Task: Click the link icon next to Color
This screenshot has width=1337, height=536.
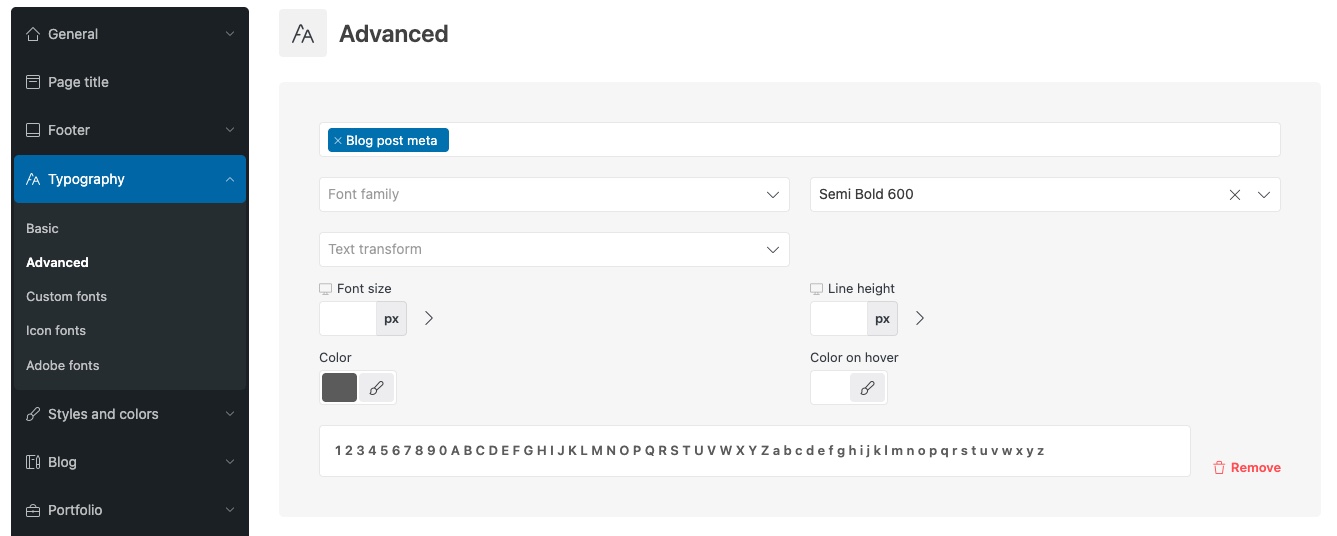Action: (x=376, y=388)
